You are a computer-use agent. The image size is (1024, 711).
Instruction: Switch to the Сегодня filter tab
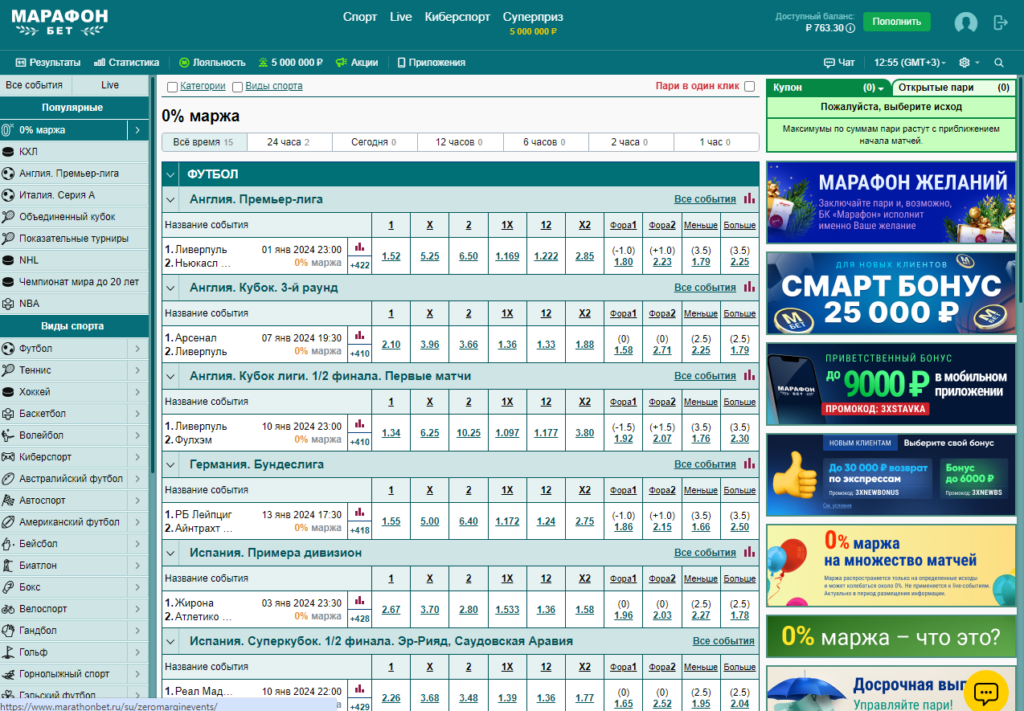point(375,142)
